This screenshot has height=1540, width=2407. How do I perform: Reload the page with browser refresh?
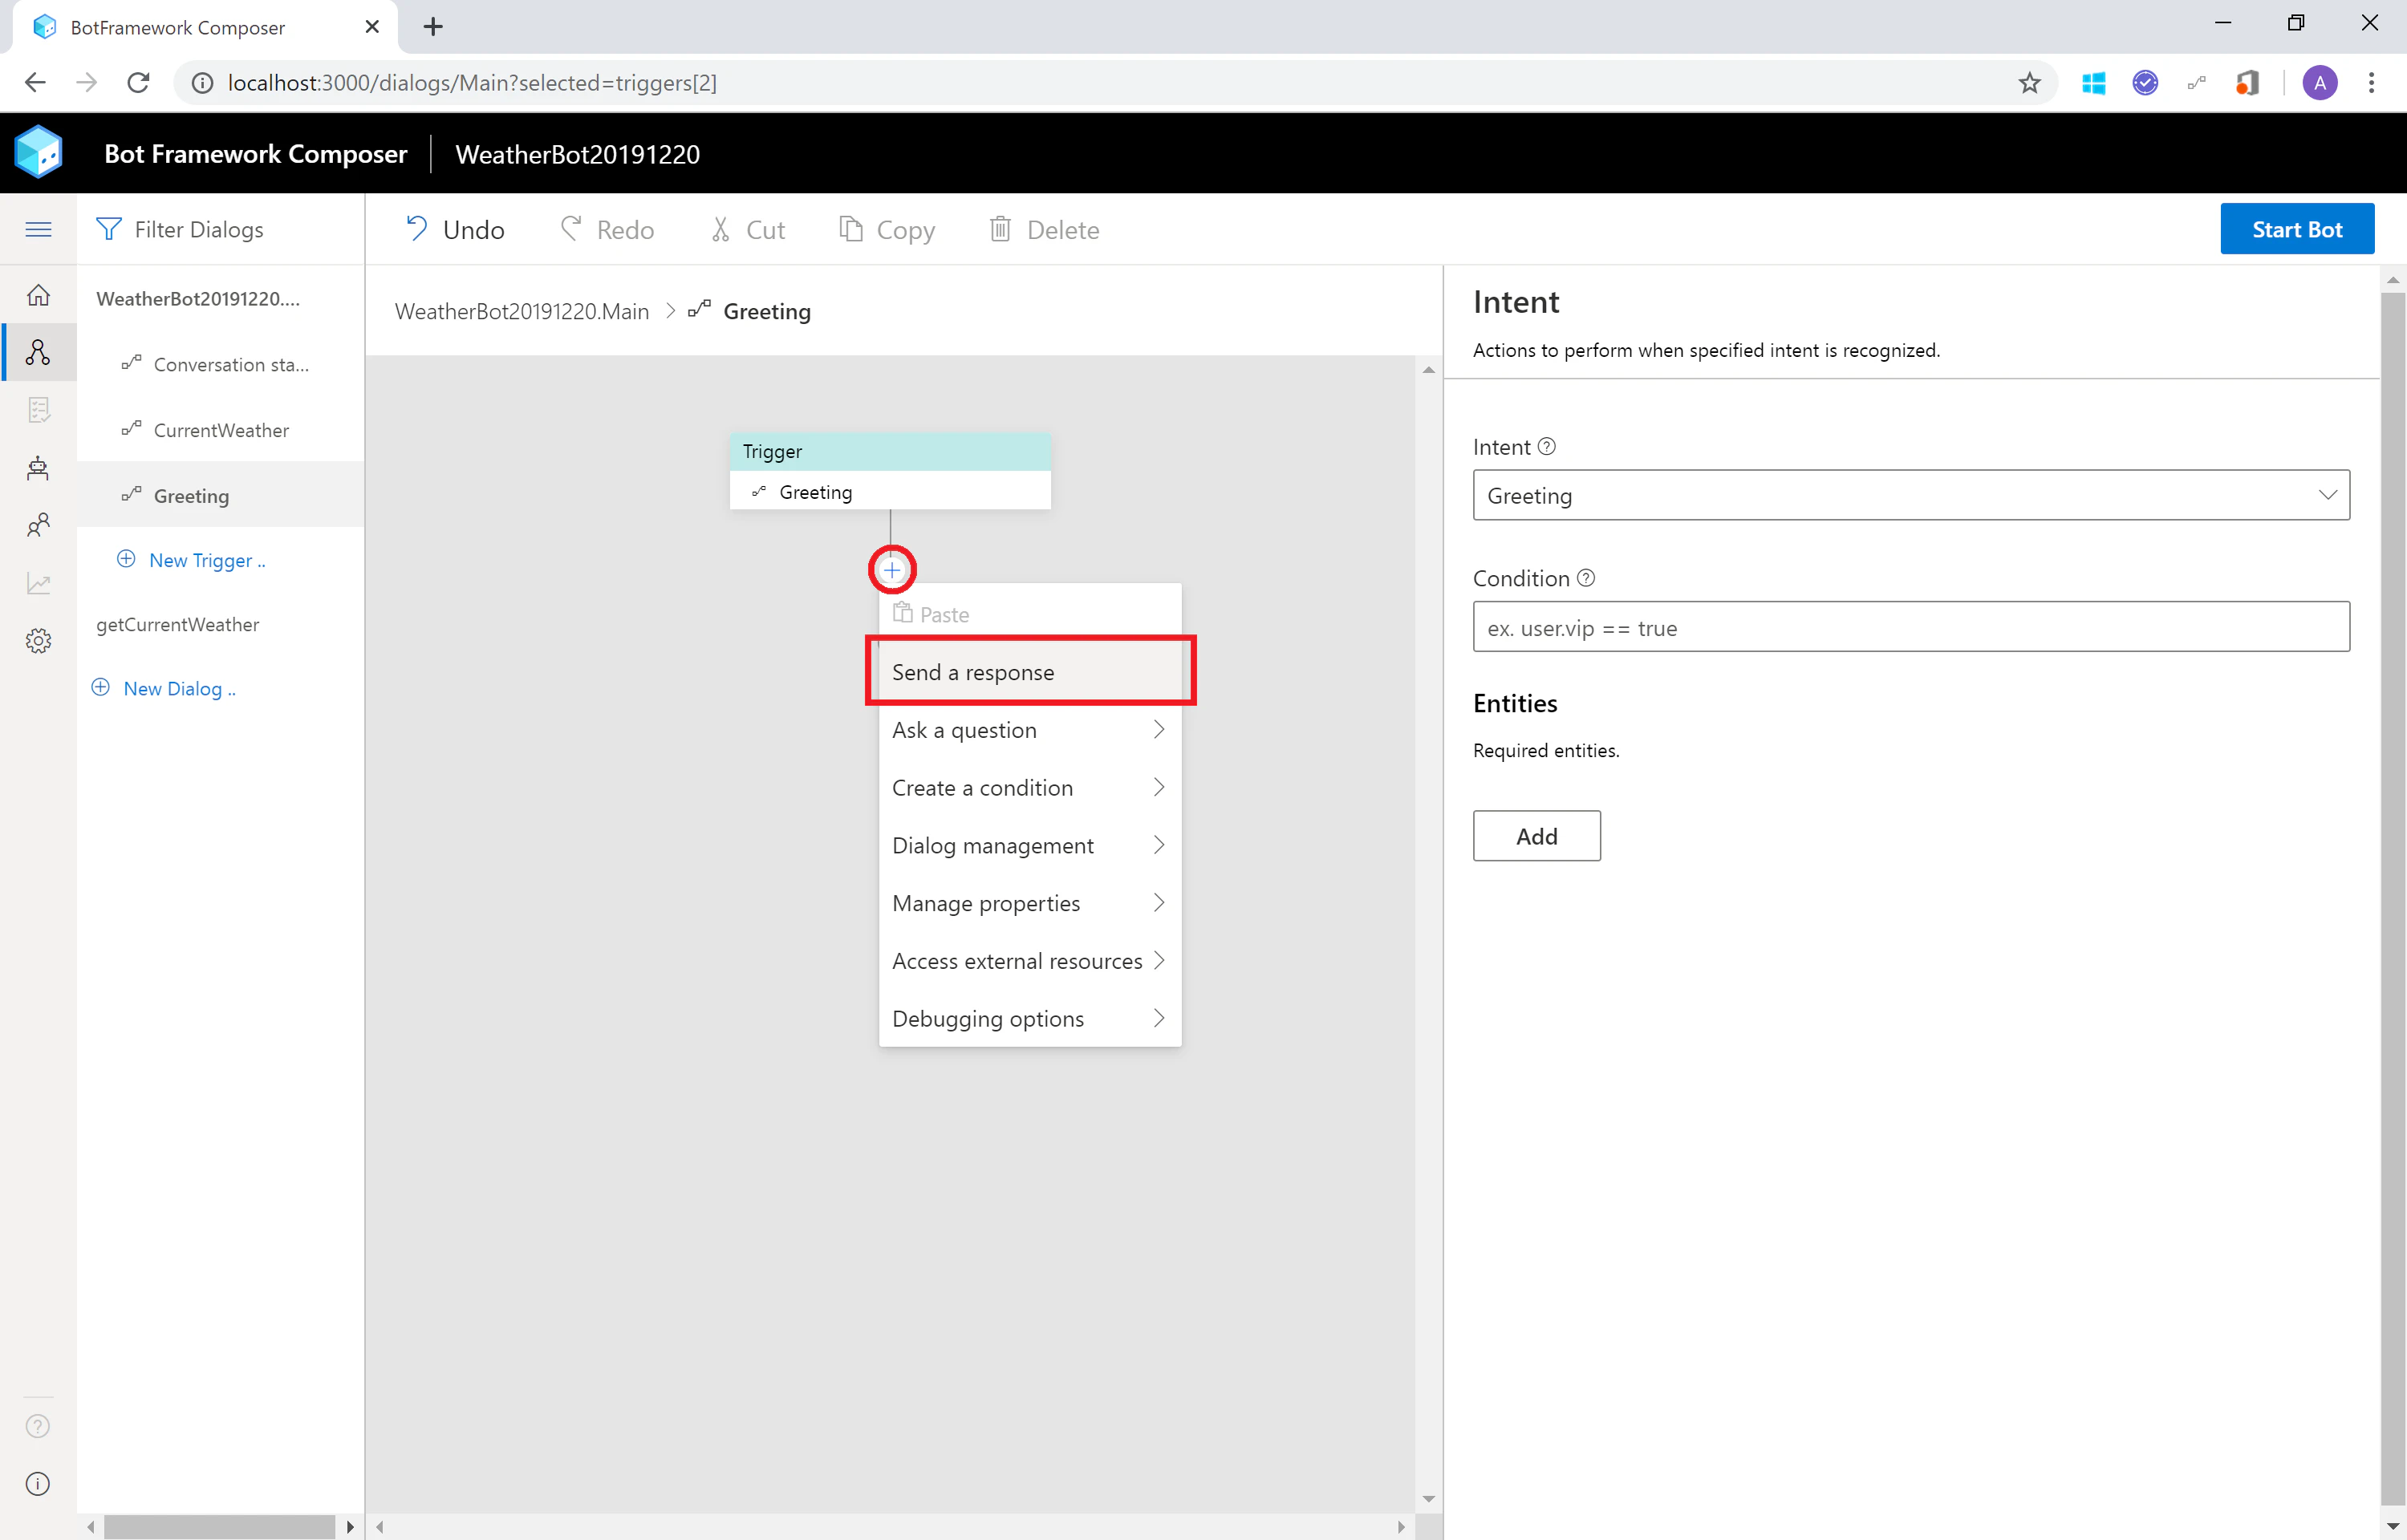pyautogui.click(x=138, y=83)
